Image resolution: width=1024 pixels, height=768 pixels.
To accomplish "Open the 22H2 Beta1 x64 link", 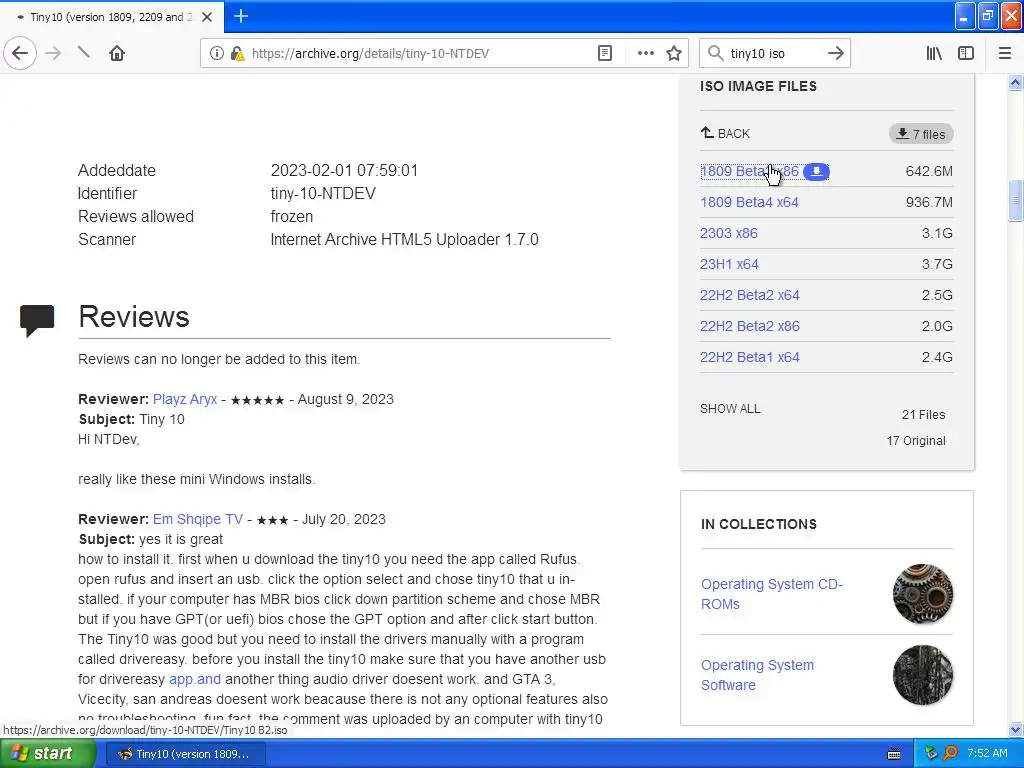I will tap(750, 357).
